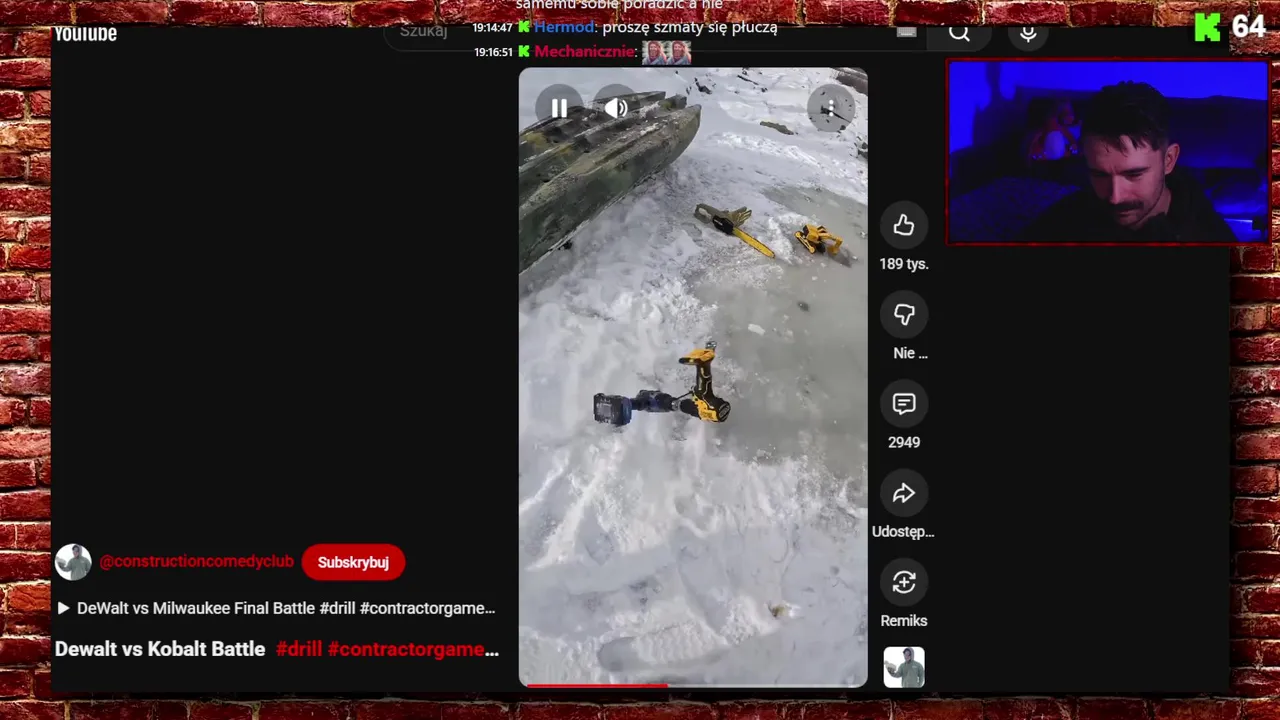Start voice search with microphone icon

[x=1028, y=33]
